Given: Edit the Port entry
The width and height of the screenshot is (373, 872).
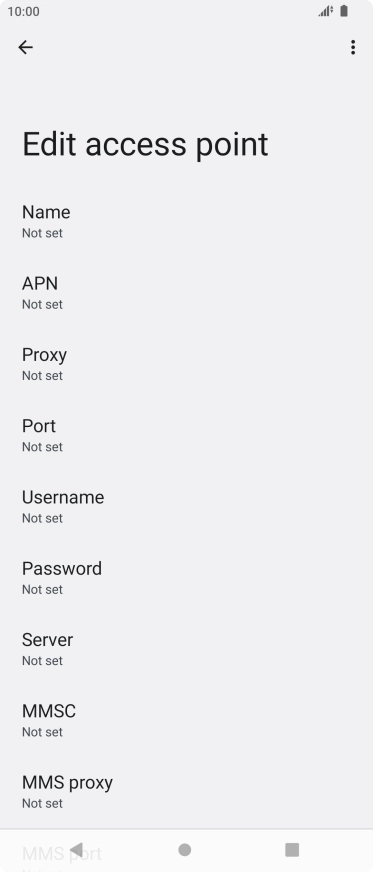Looking at the screenshot, I should 186,435.
